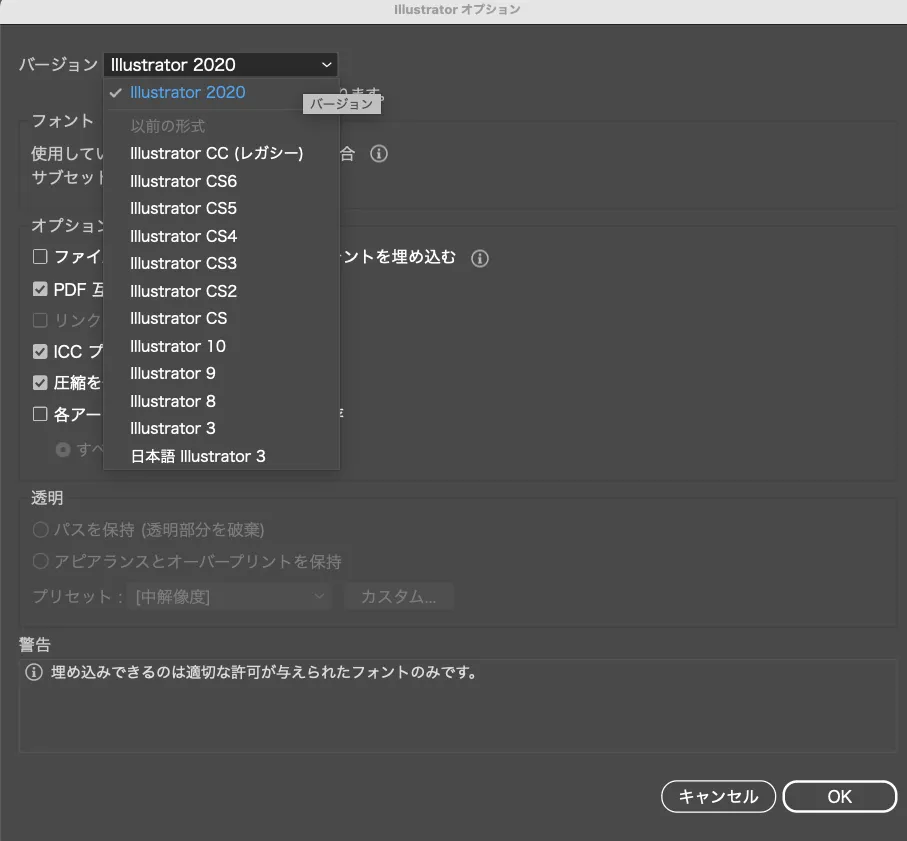This screenshot has height=841, width=907.
Task: Uncheck the PDF compatibility checkbox
Action: pyautogui.click(x=40, y=289)
